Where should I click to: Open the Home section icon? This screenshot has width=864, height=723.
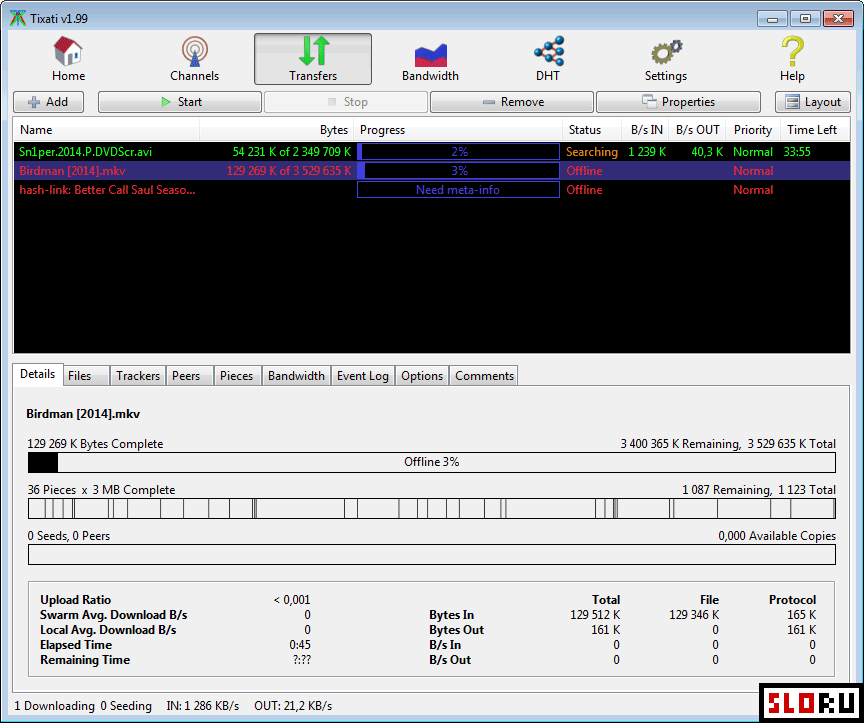(68, 52)
